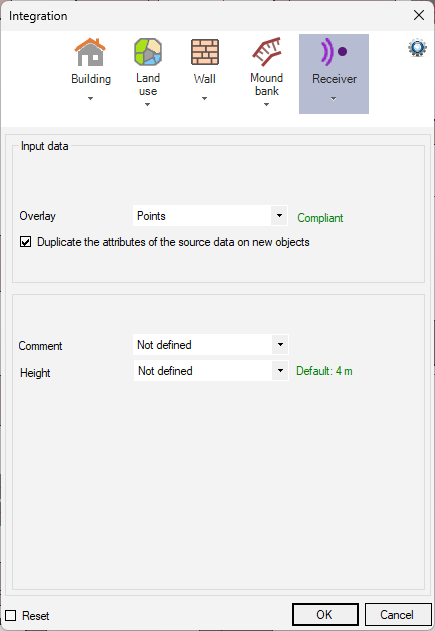Click the Building label text

(x=91, y=79)
